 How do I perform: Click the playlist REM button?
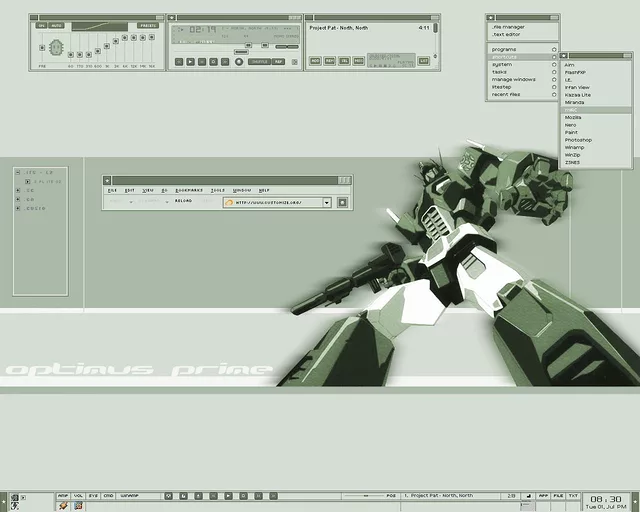pyautogui.click(x=329, y=61)
